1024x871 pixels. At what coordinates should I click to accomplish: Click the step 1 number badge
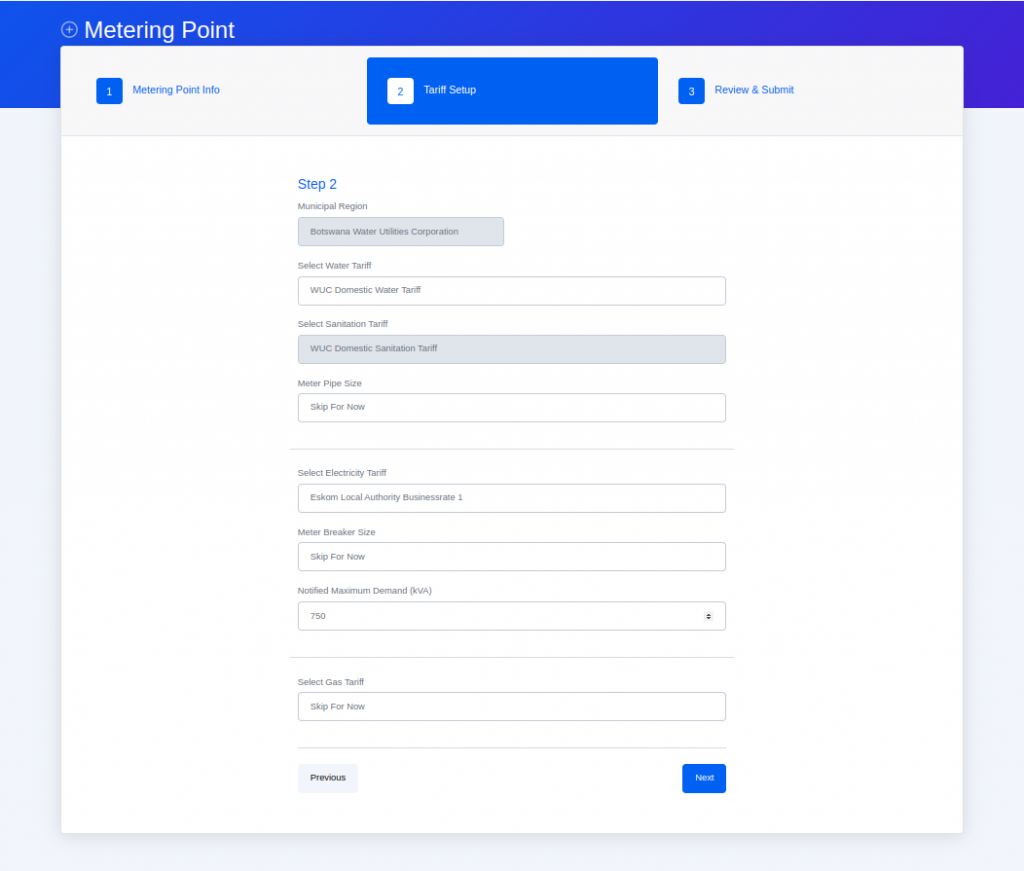click(109, 90)
